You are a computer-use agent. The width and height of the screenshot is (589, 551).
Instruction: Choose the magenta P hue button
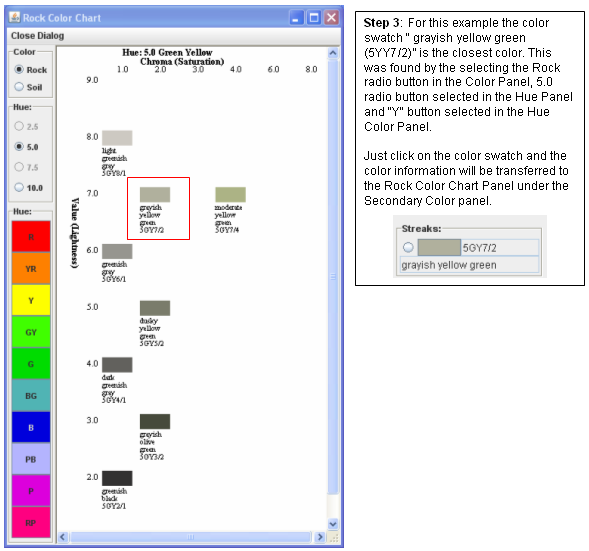[31, 491]
